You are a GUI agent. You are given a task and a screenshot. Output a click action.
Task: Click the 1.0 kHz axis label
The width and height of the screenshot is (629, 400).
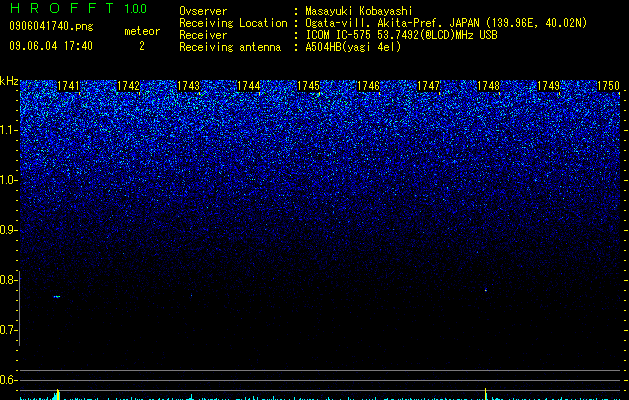[x=9, y=180]
